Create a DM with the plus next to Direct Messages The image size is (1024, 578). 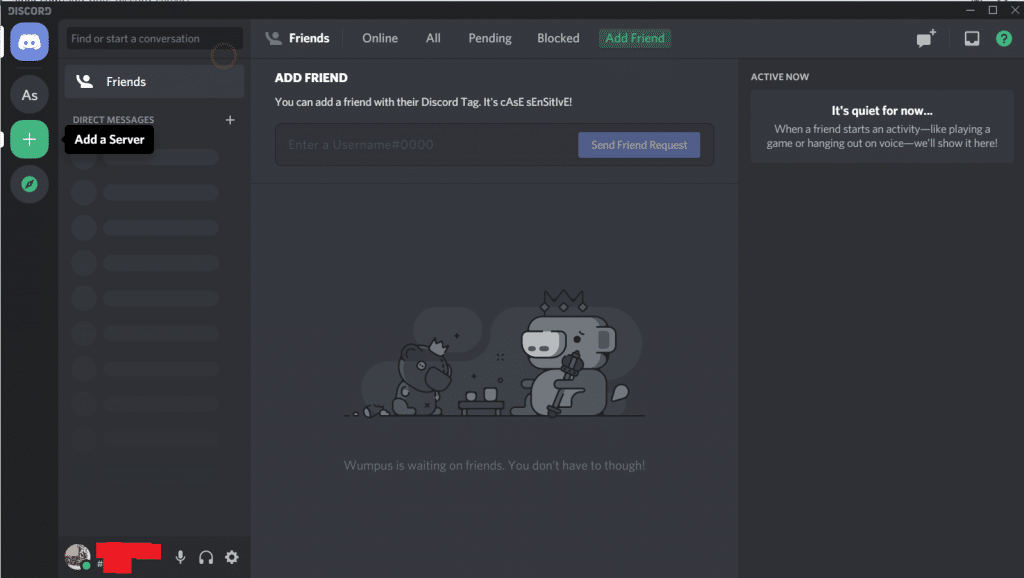pos(230,119)
